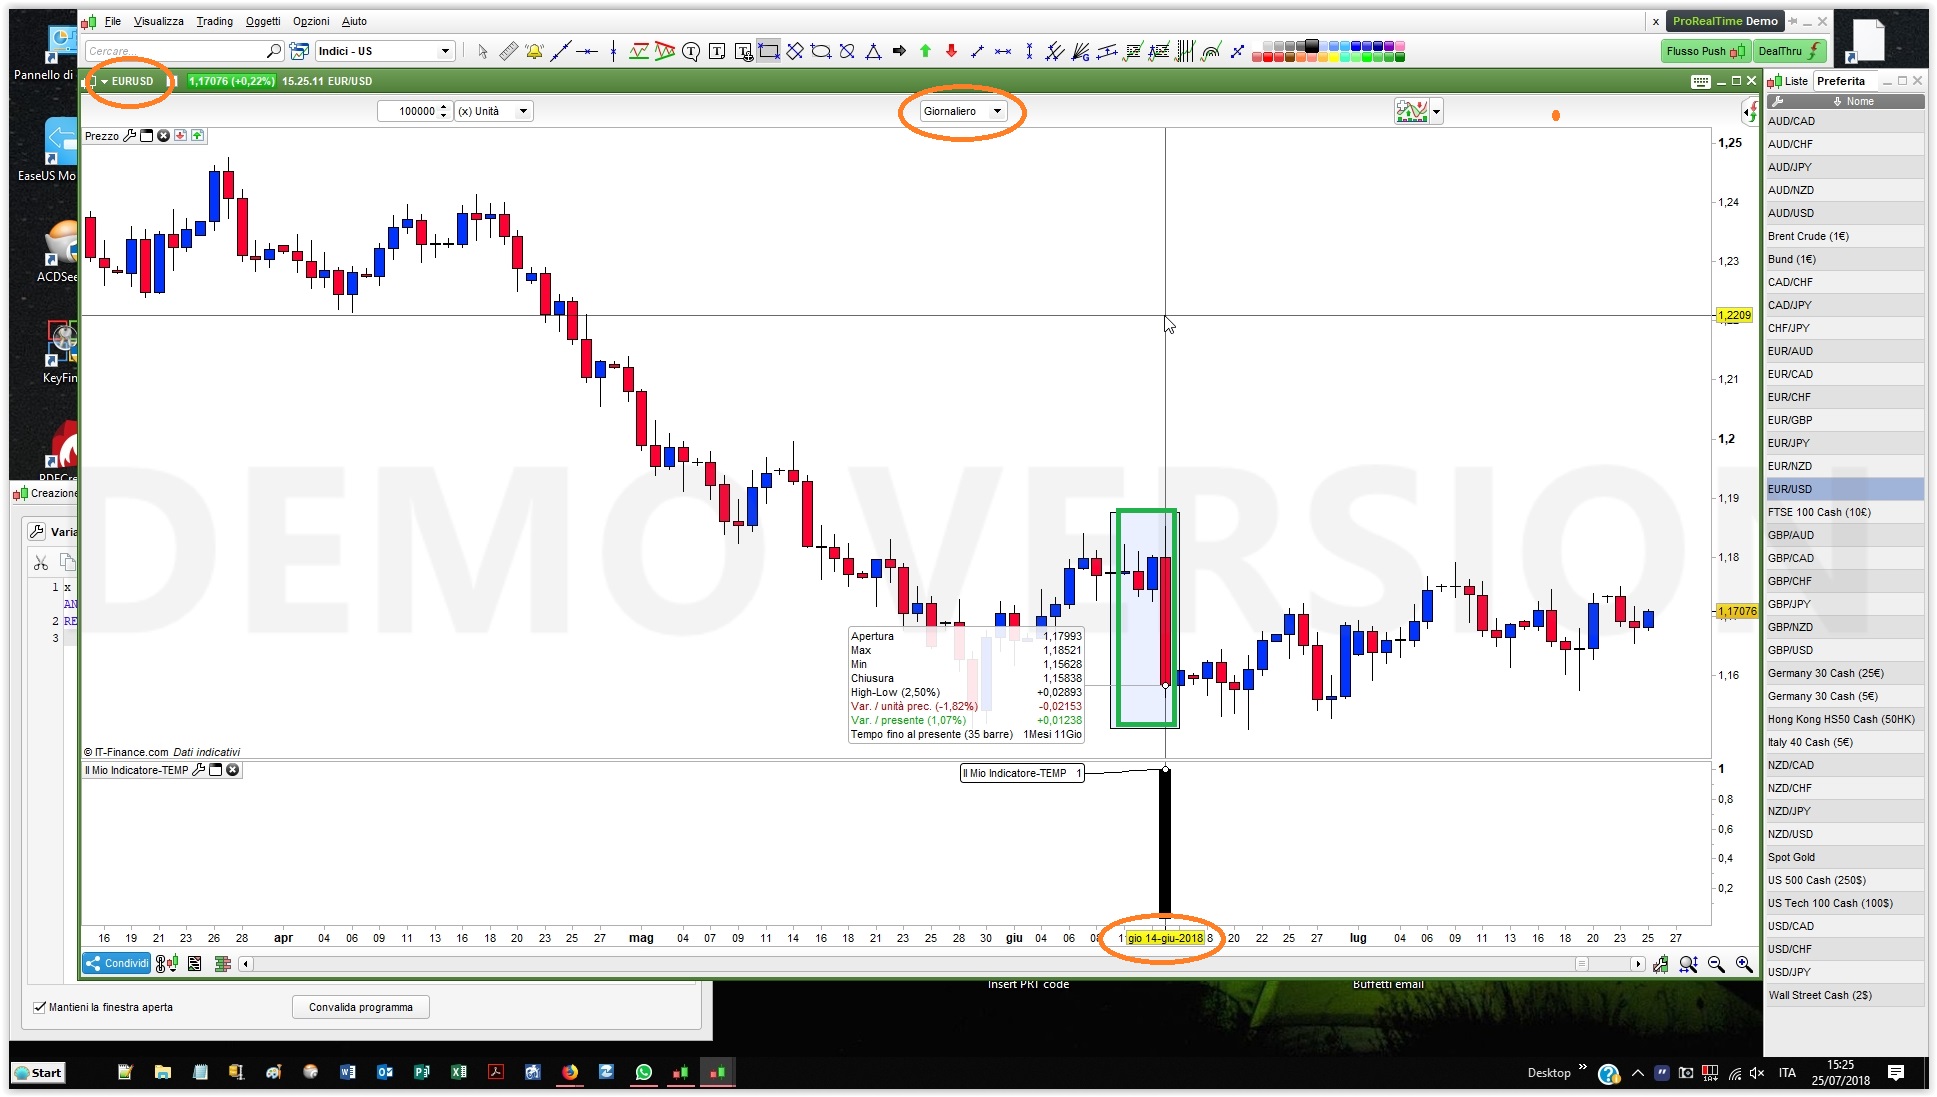The image size is (1937, 1097).
Task: Click the zoom in magnifier icon
Action: (1744, 964)
